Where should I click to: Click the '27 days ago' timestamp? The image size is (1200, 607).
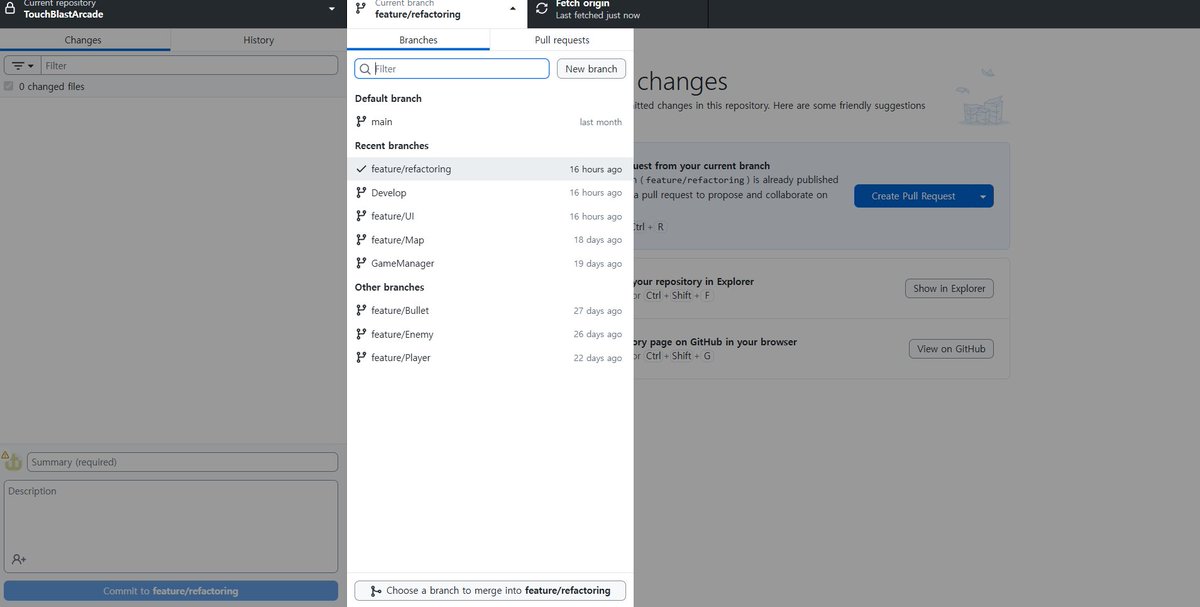click(598, 311)
